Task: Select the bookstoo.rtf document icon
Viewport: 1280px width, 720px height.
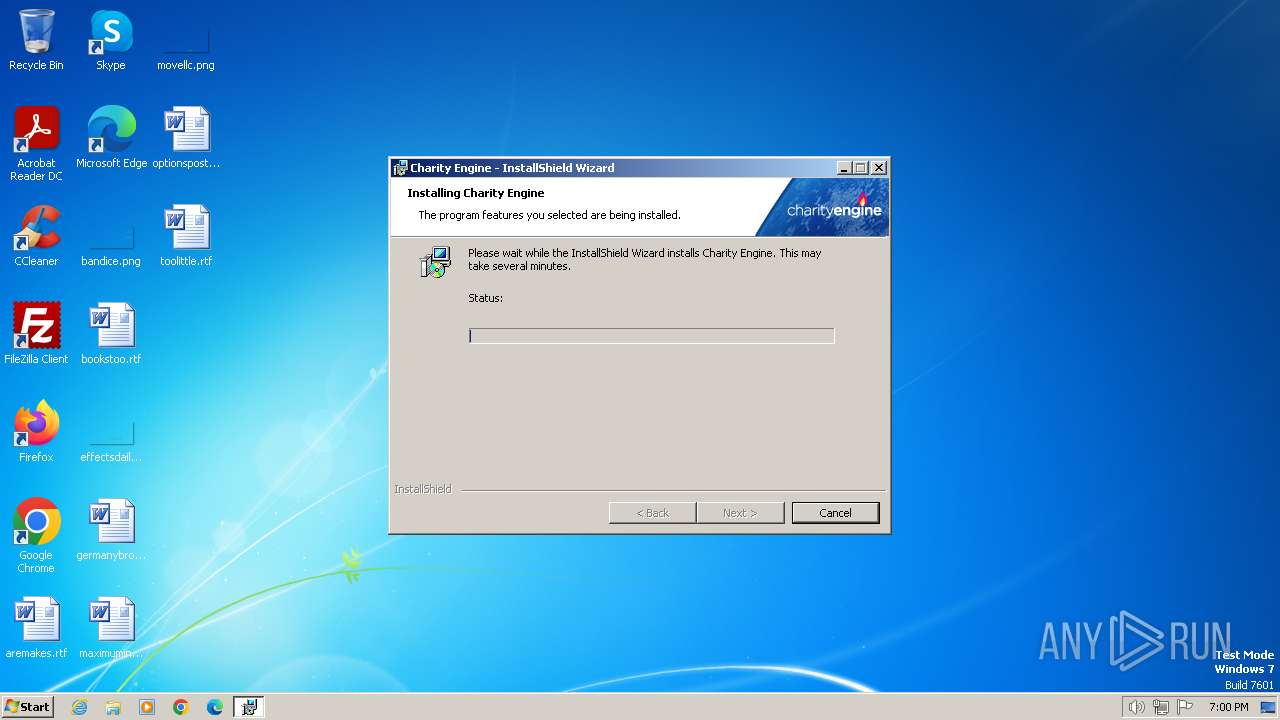Action: pyautogui.click(x=111, y=334)
